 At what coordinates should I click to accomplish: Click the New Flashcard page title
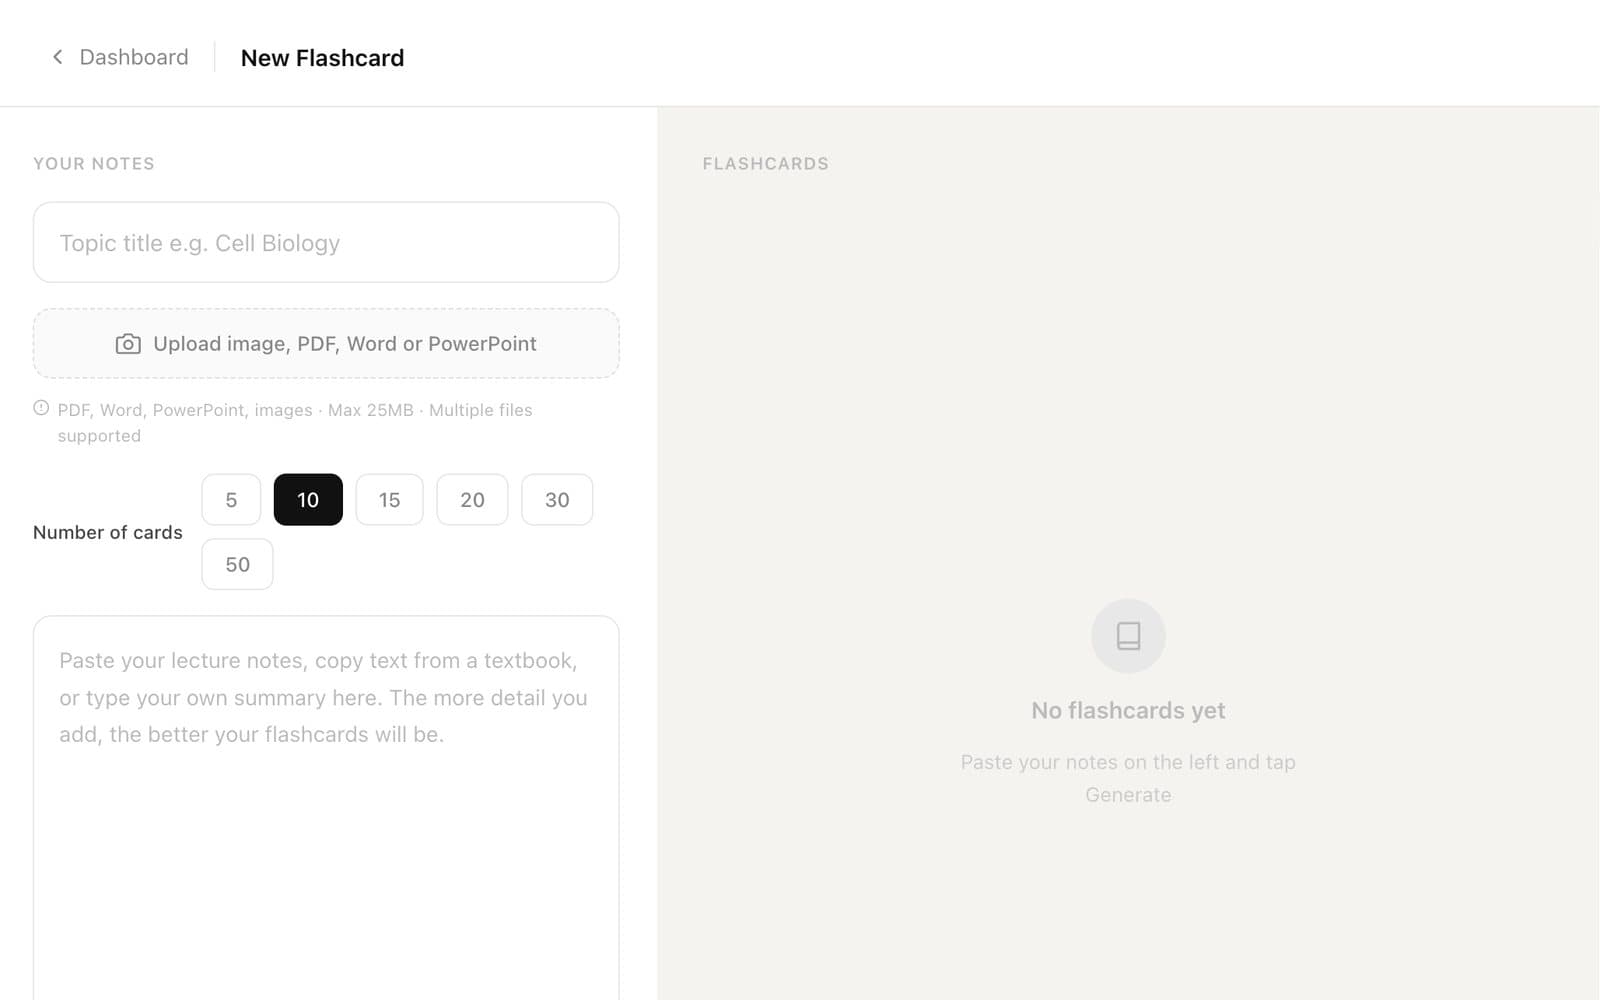click(x=322, y=58)
